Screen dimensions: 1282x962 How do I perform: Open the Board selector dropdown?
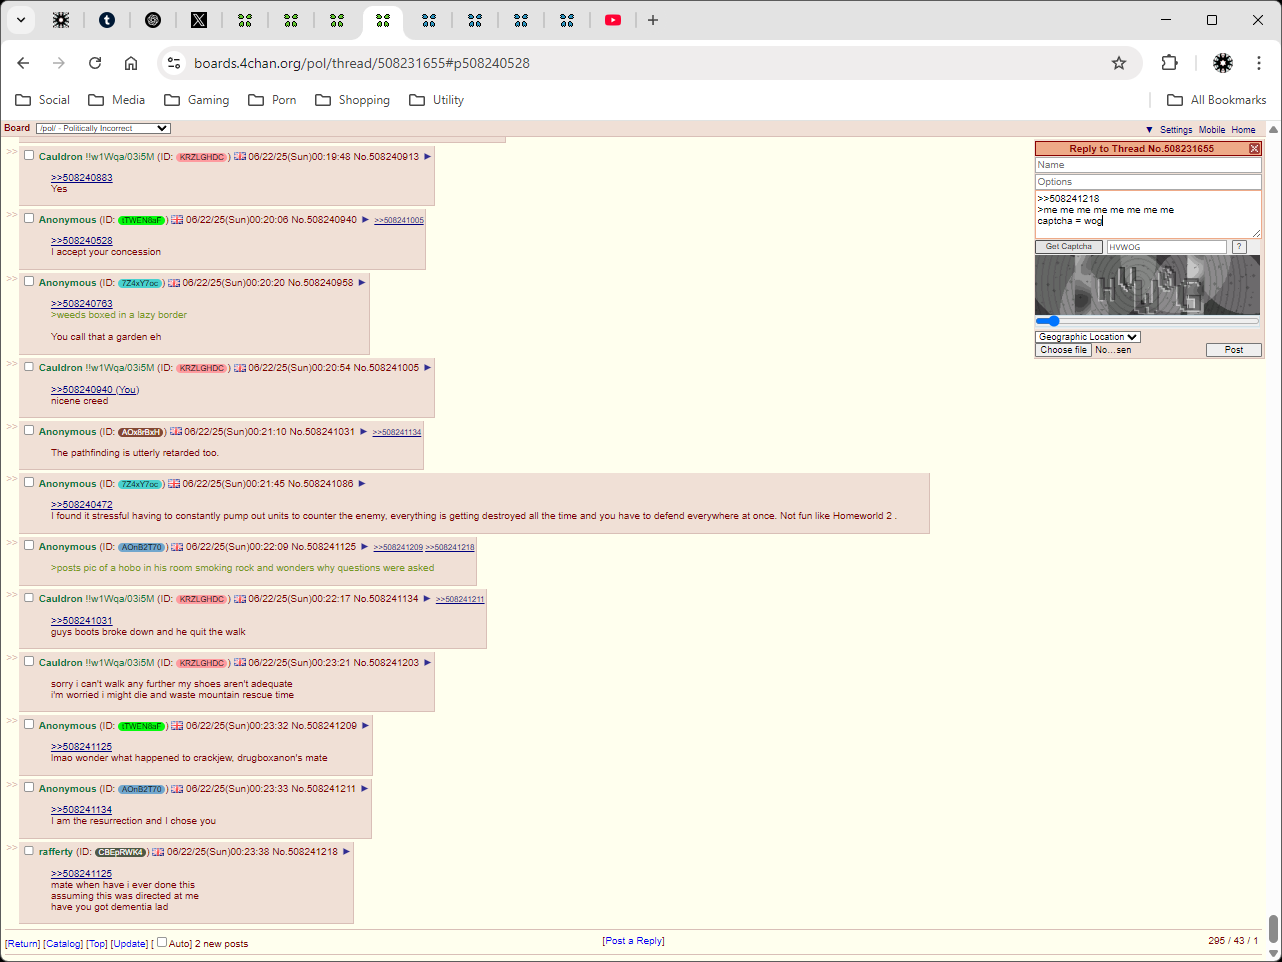[103, 128]
